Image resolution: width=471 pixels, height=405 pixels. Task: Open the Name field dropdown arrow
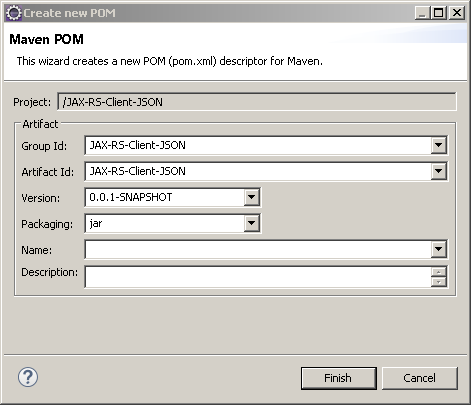click(x=438, y=249)
